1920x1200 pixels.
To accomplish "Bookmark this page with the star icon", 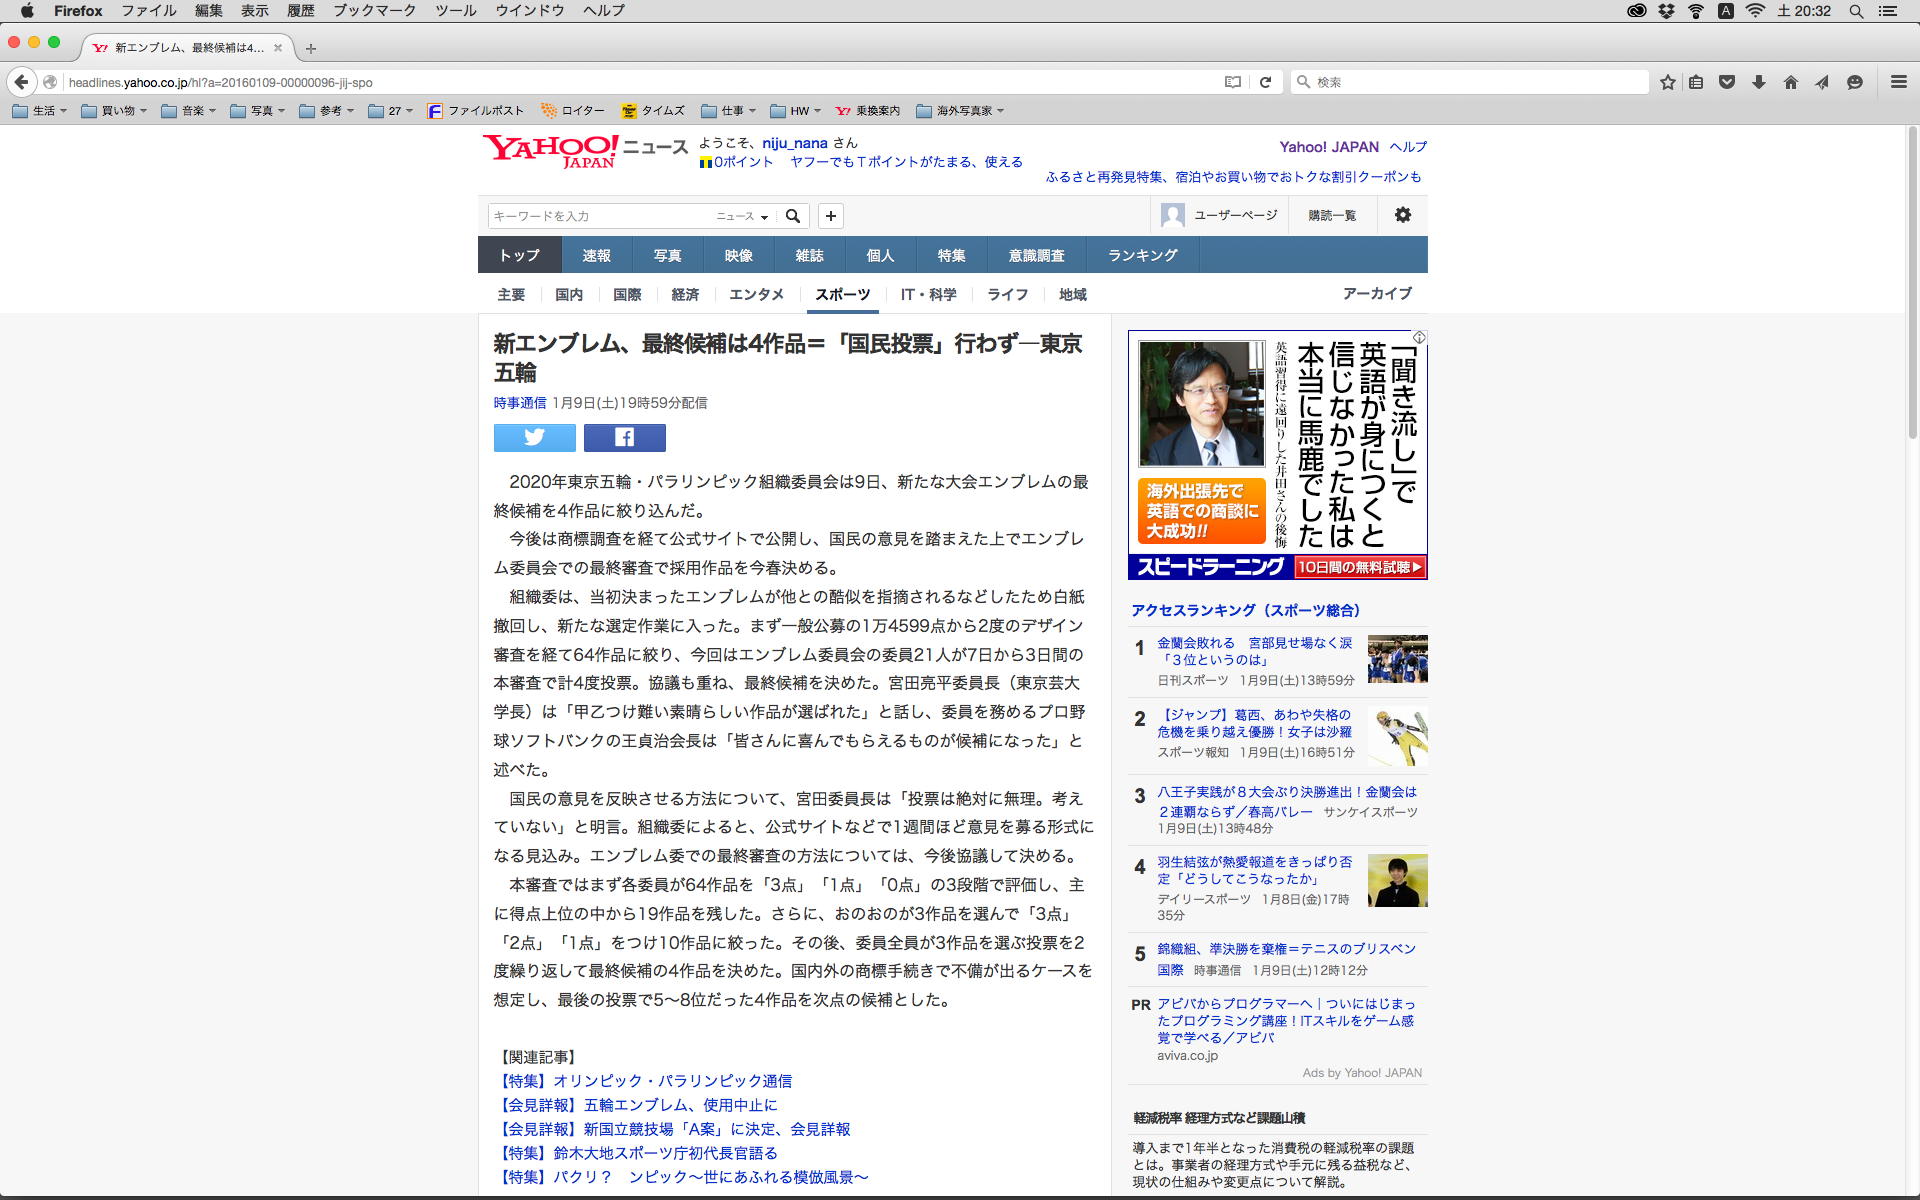I will tap(1667, 82).
